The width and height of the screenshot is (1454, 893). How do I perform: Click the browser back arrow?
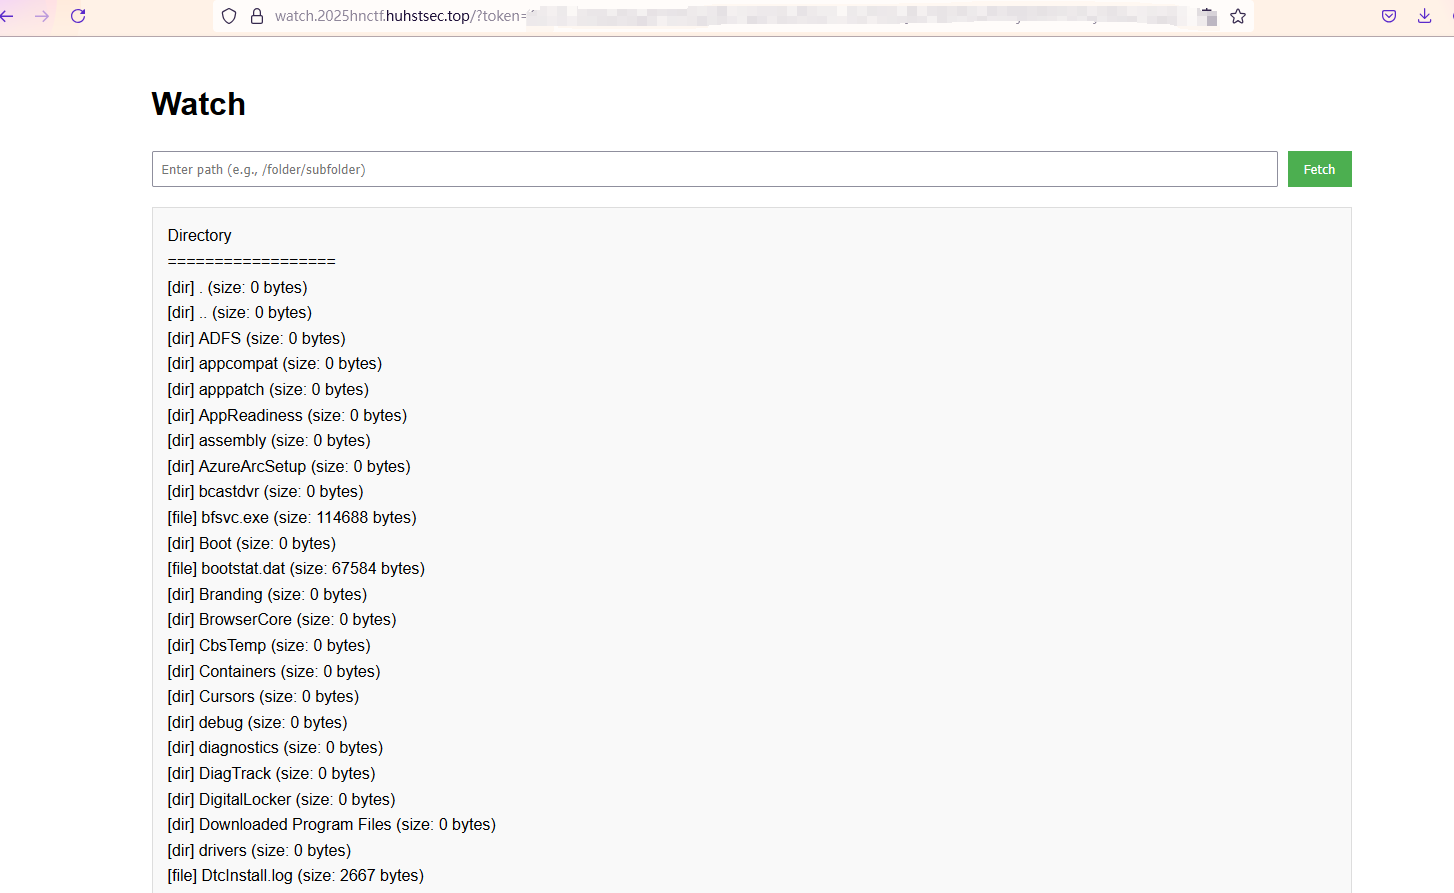click(8, 16)
